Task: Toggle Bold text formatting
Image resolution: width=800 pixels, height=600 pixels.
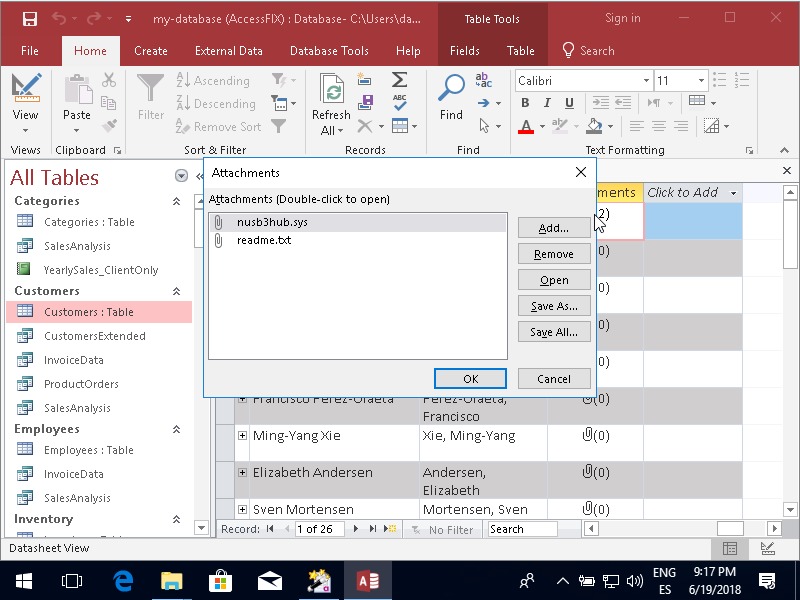Action: point(525,103)
